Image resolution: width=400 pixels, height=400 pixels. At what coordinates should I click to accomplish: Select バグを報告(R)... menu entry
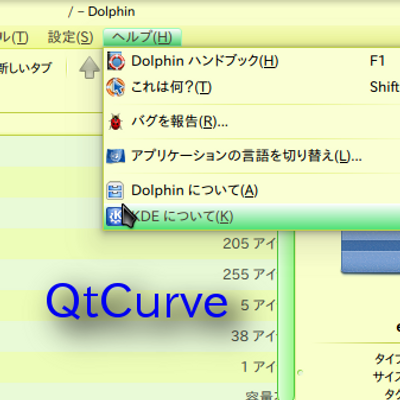click(252, 122)
